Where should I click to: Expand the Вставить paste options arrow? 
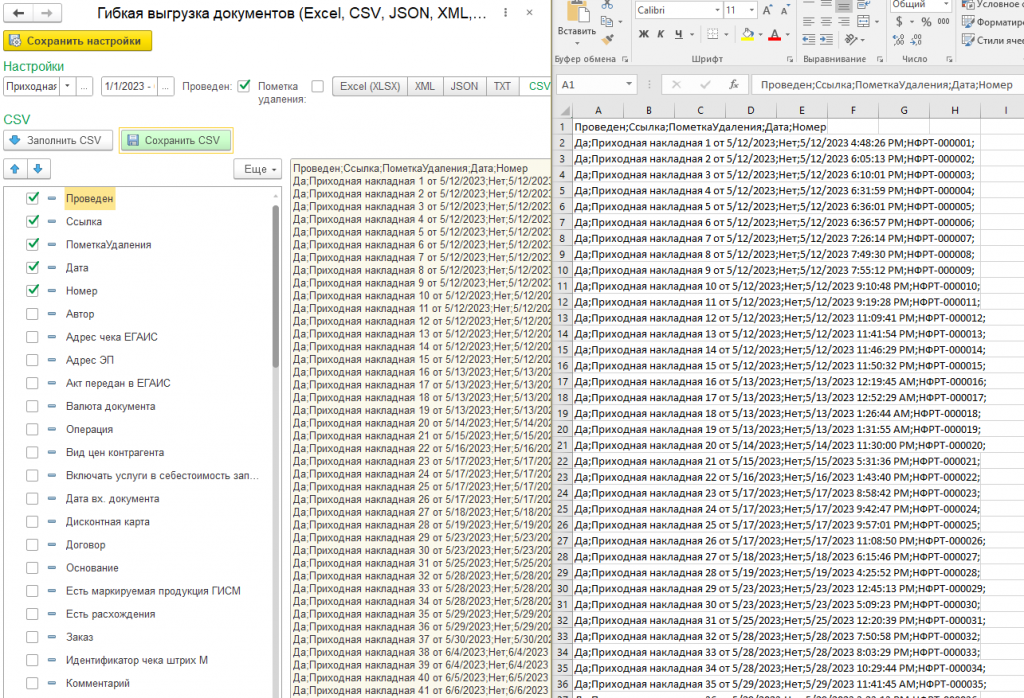pos(577,42)
